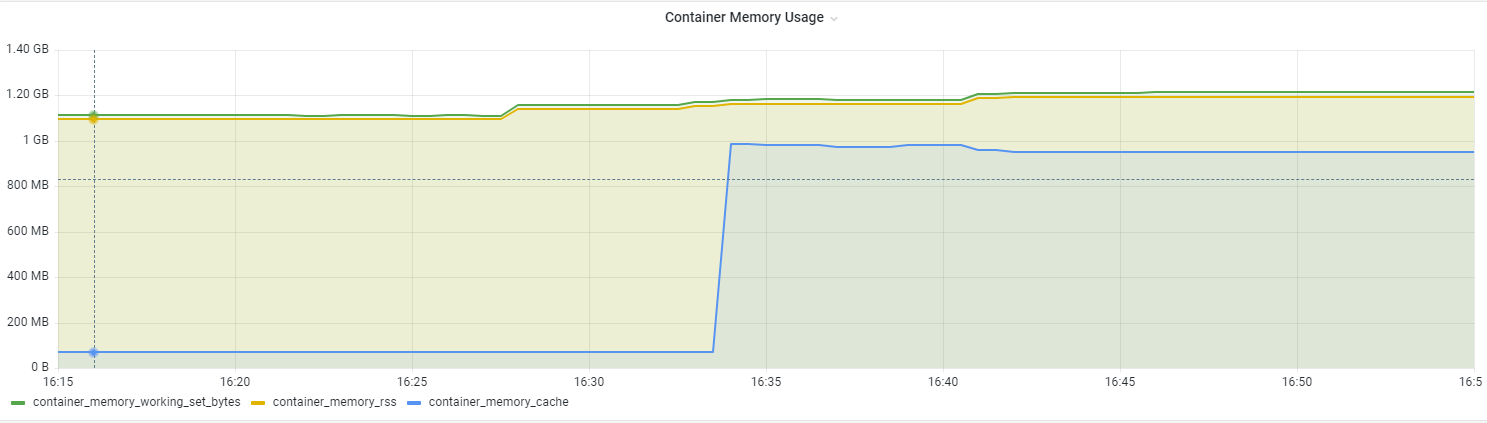Image resolution: width=1487 pixels, height=423 pixels.
Task: Click the 16:35 time axis label
Action: tap(765, 383)
